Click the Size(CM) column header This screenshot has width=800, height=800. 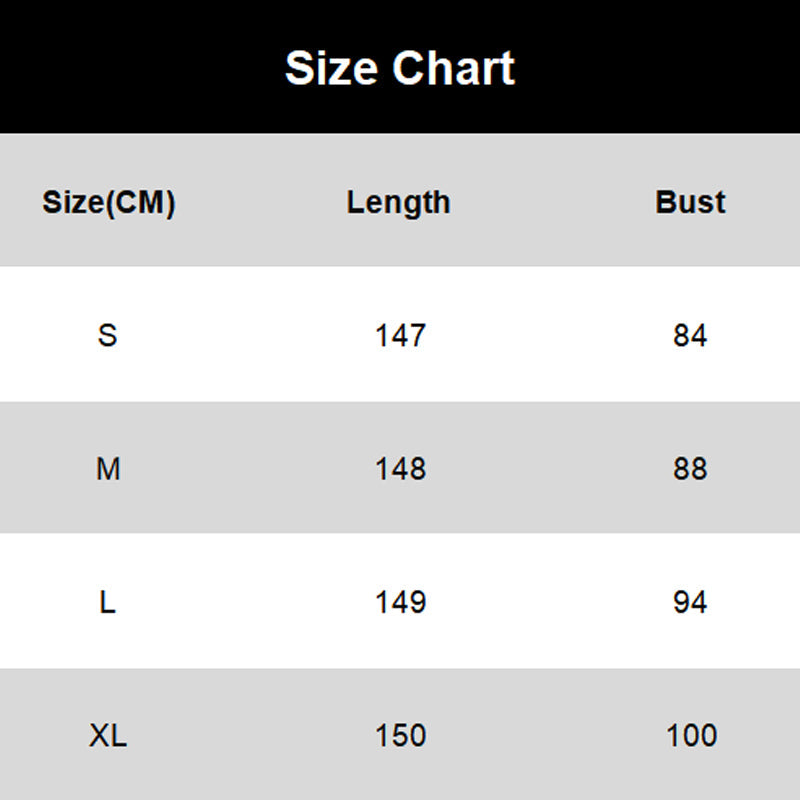coord(108,203)
